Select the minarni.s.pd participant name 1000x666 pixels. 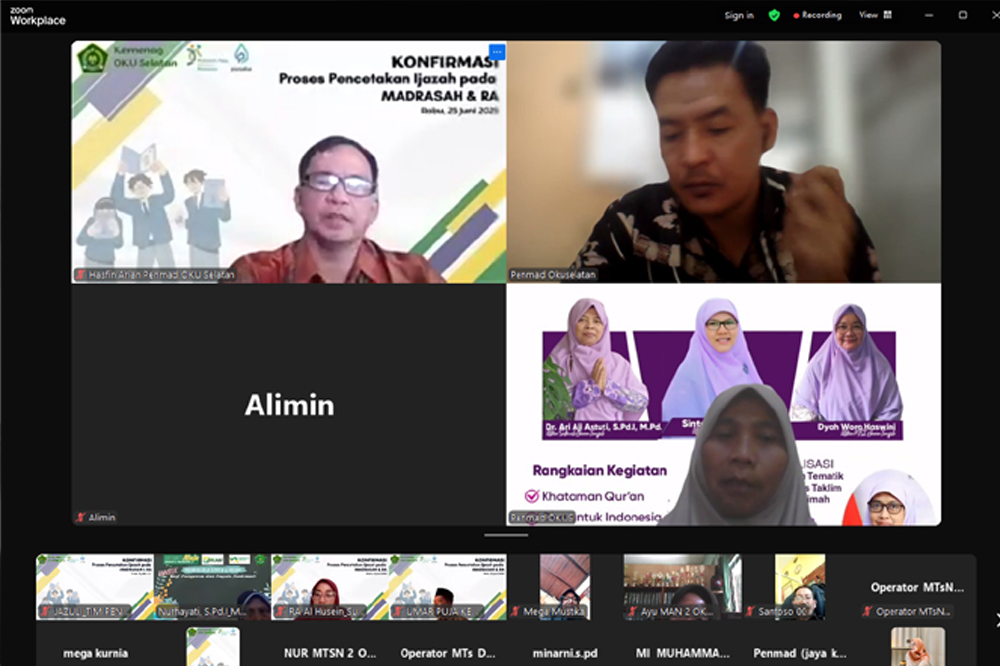(x=565, y=653)
